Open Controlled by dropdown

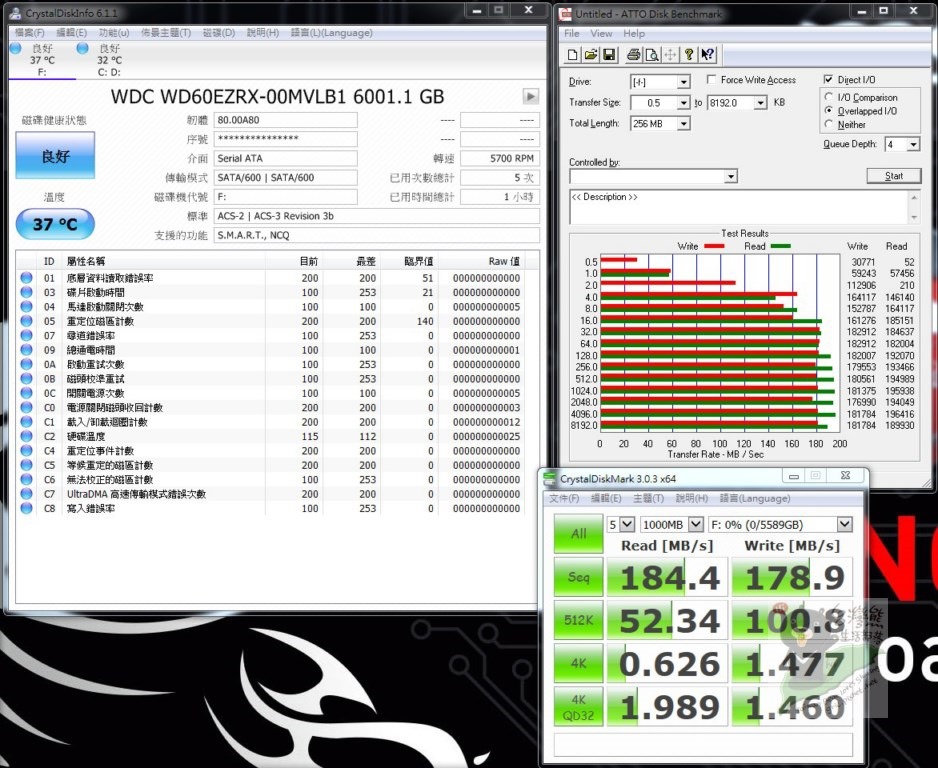(730, 176)
